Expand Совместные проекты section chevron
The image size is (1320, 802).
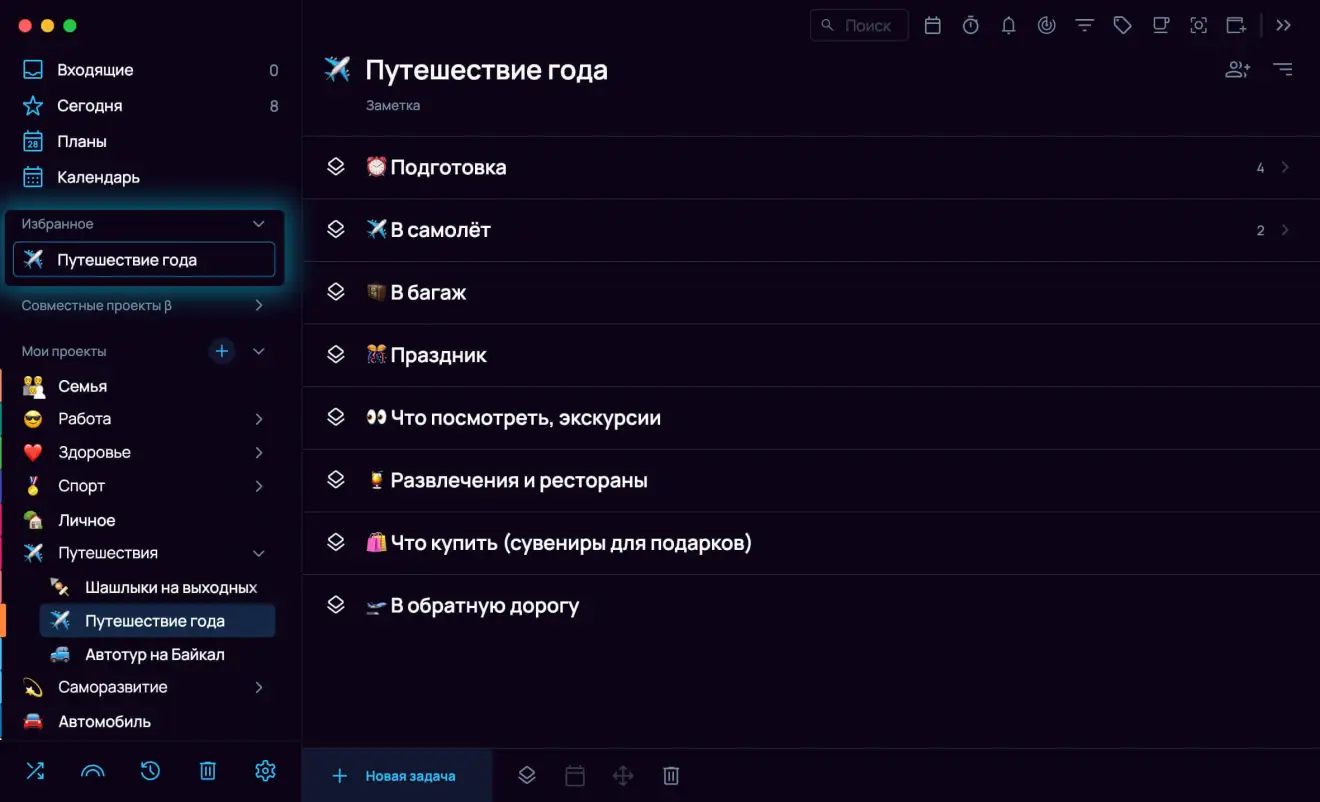(258, 305)
